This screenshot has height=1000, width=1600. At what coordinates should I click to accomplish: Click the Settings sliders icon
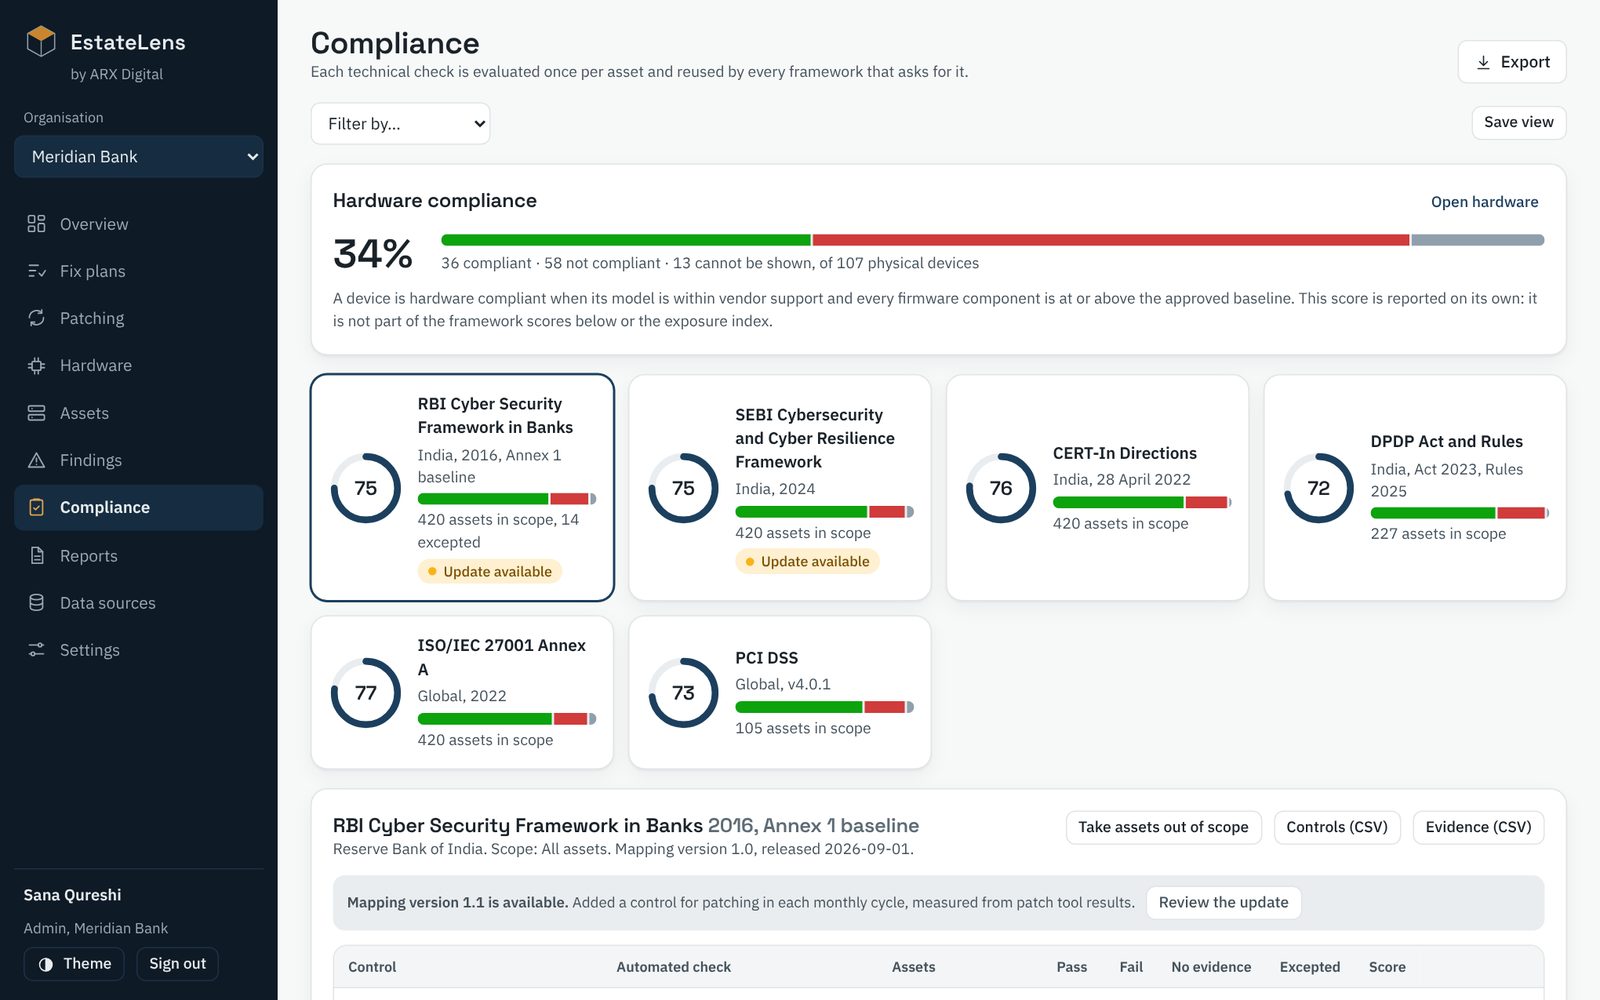pos(36,650)
